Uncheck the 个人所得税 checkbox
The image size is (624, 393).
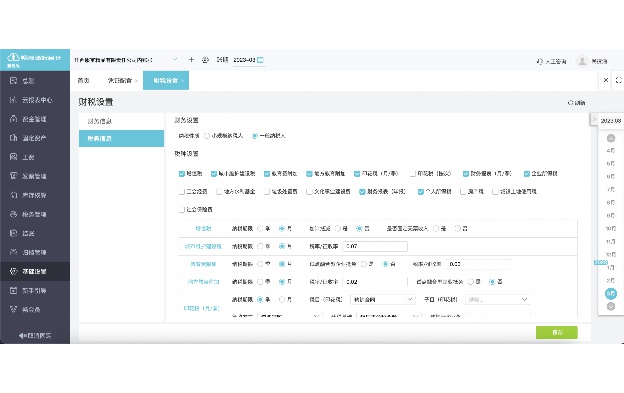point(421,192)
